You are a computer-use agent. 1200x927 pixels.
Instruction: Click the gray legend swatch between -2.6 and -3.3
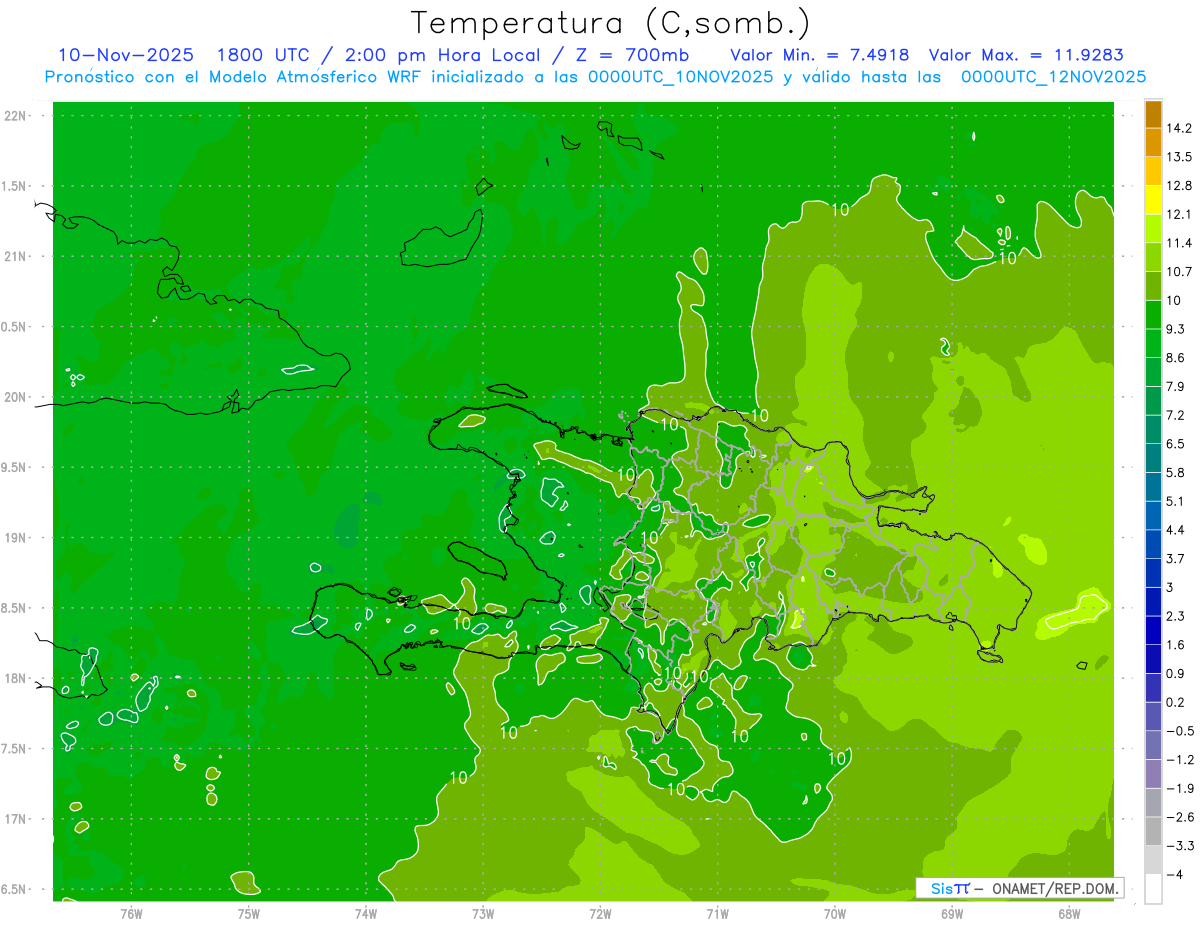1153,831
